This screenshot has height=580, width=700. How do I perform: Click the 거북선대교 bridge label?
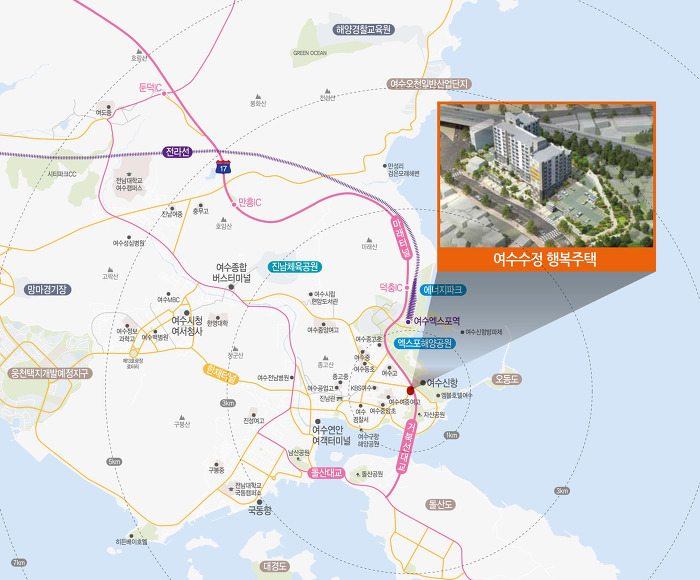[x=409, y=446]
